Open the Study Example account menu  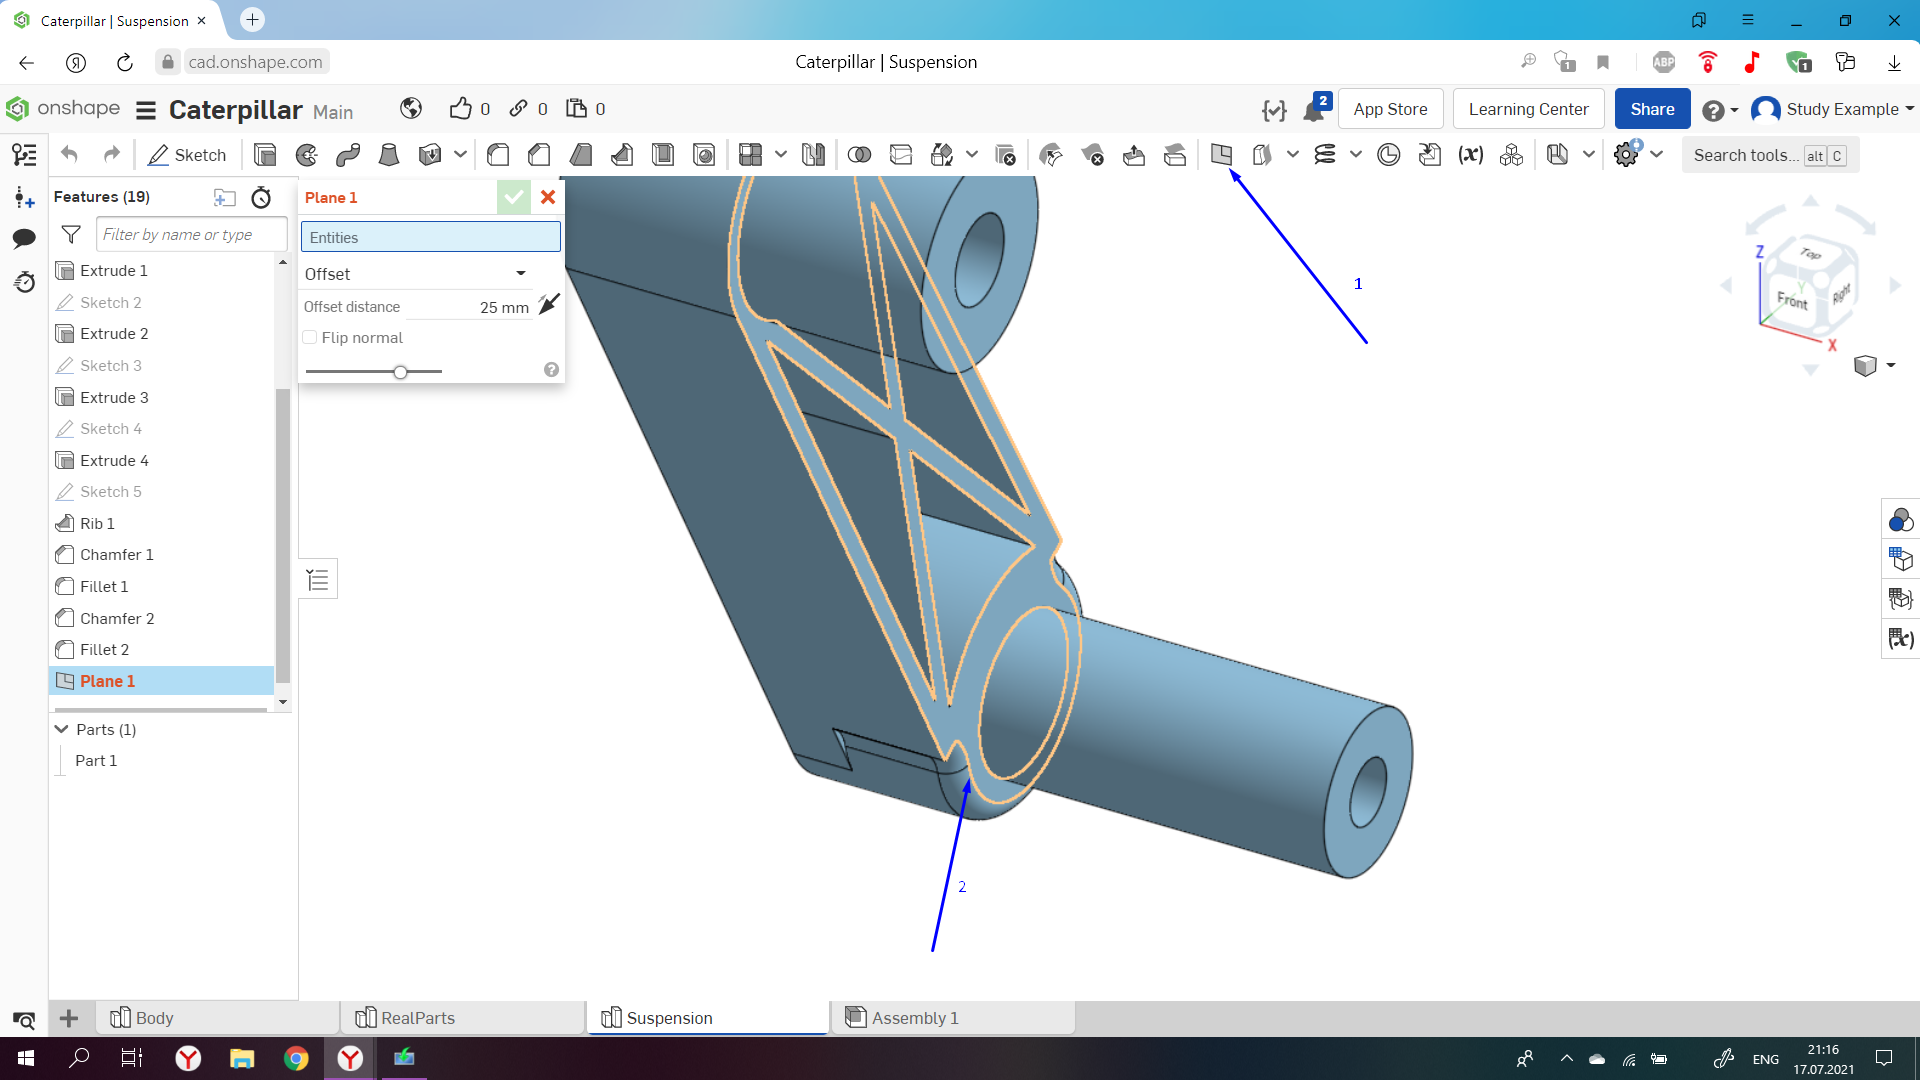click(x=1833, y=109)
